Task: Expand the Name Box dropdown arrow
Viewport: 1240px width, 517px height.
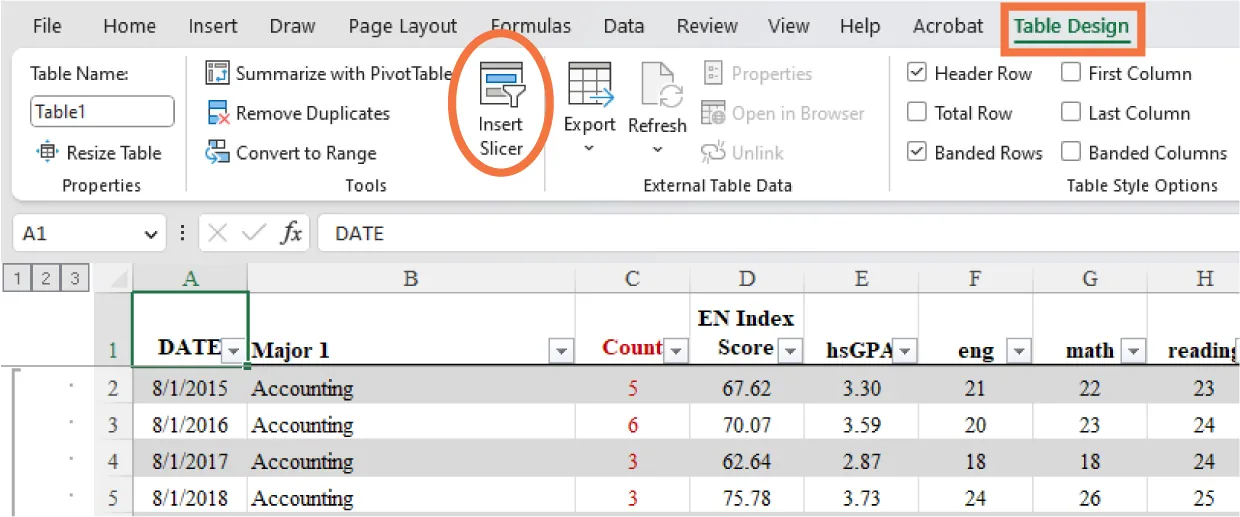Action: coord(151,234)
